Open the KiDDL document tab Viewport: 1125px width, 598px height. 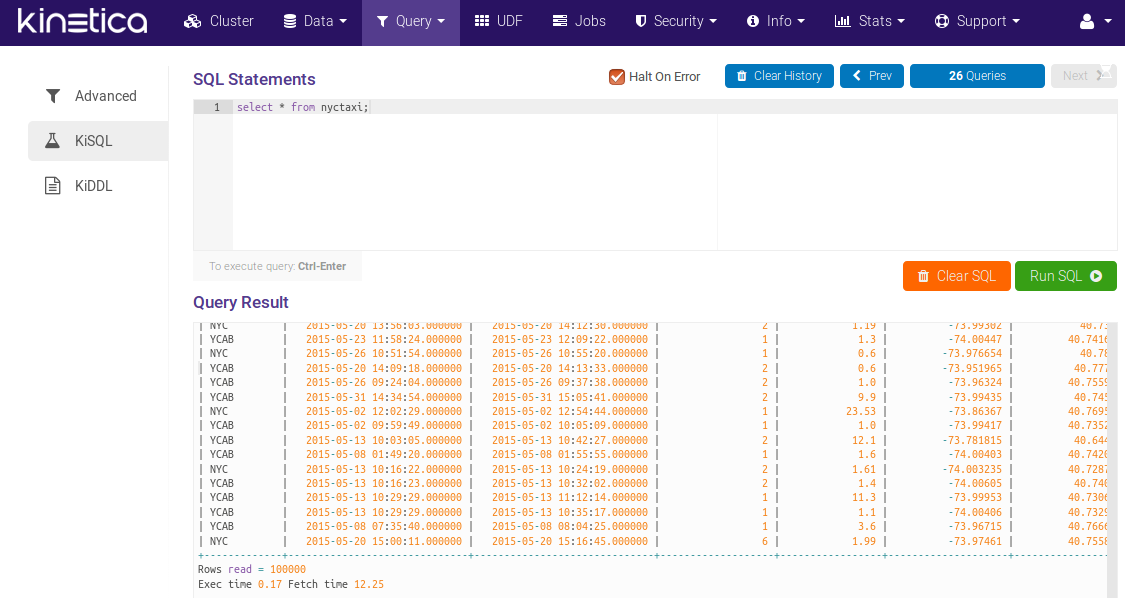(x=92, y=186)
